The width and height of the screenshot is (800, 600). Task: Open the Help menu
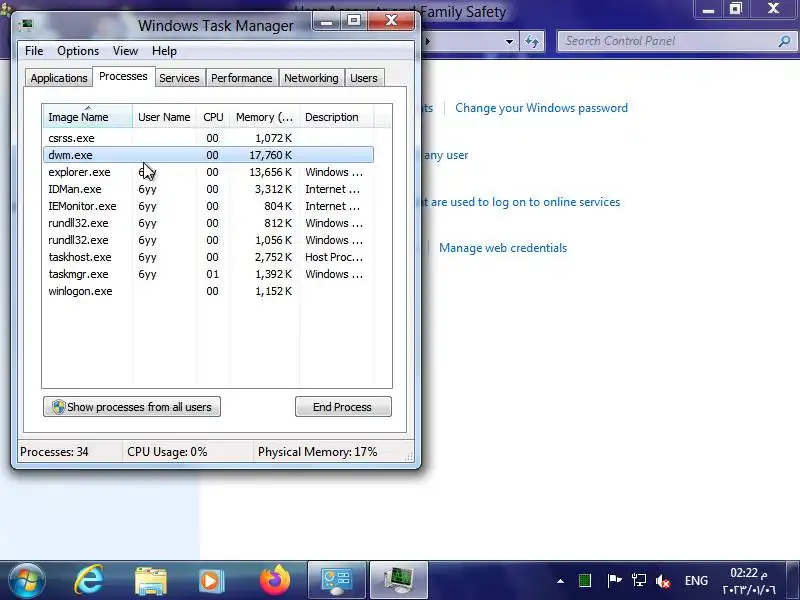[164, 51]
